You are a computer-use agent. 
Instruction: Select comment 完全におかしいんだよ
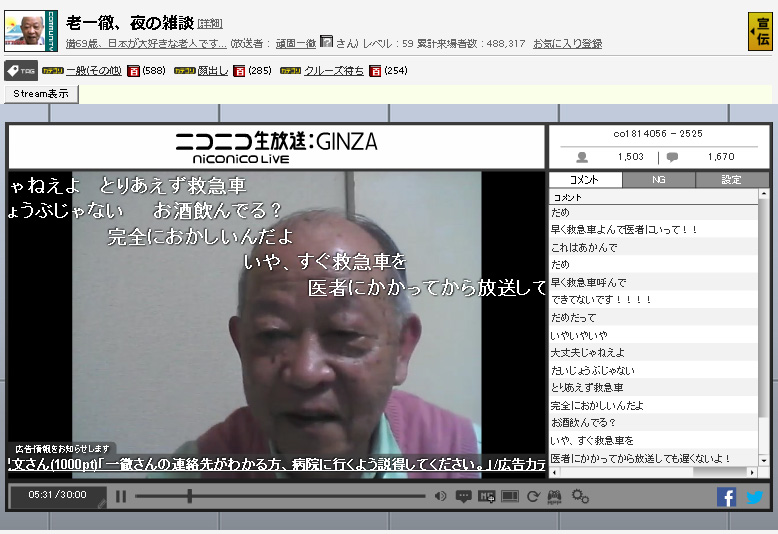pyautogui.click(x=654, y=405)
